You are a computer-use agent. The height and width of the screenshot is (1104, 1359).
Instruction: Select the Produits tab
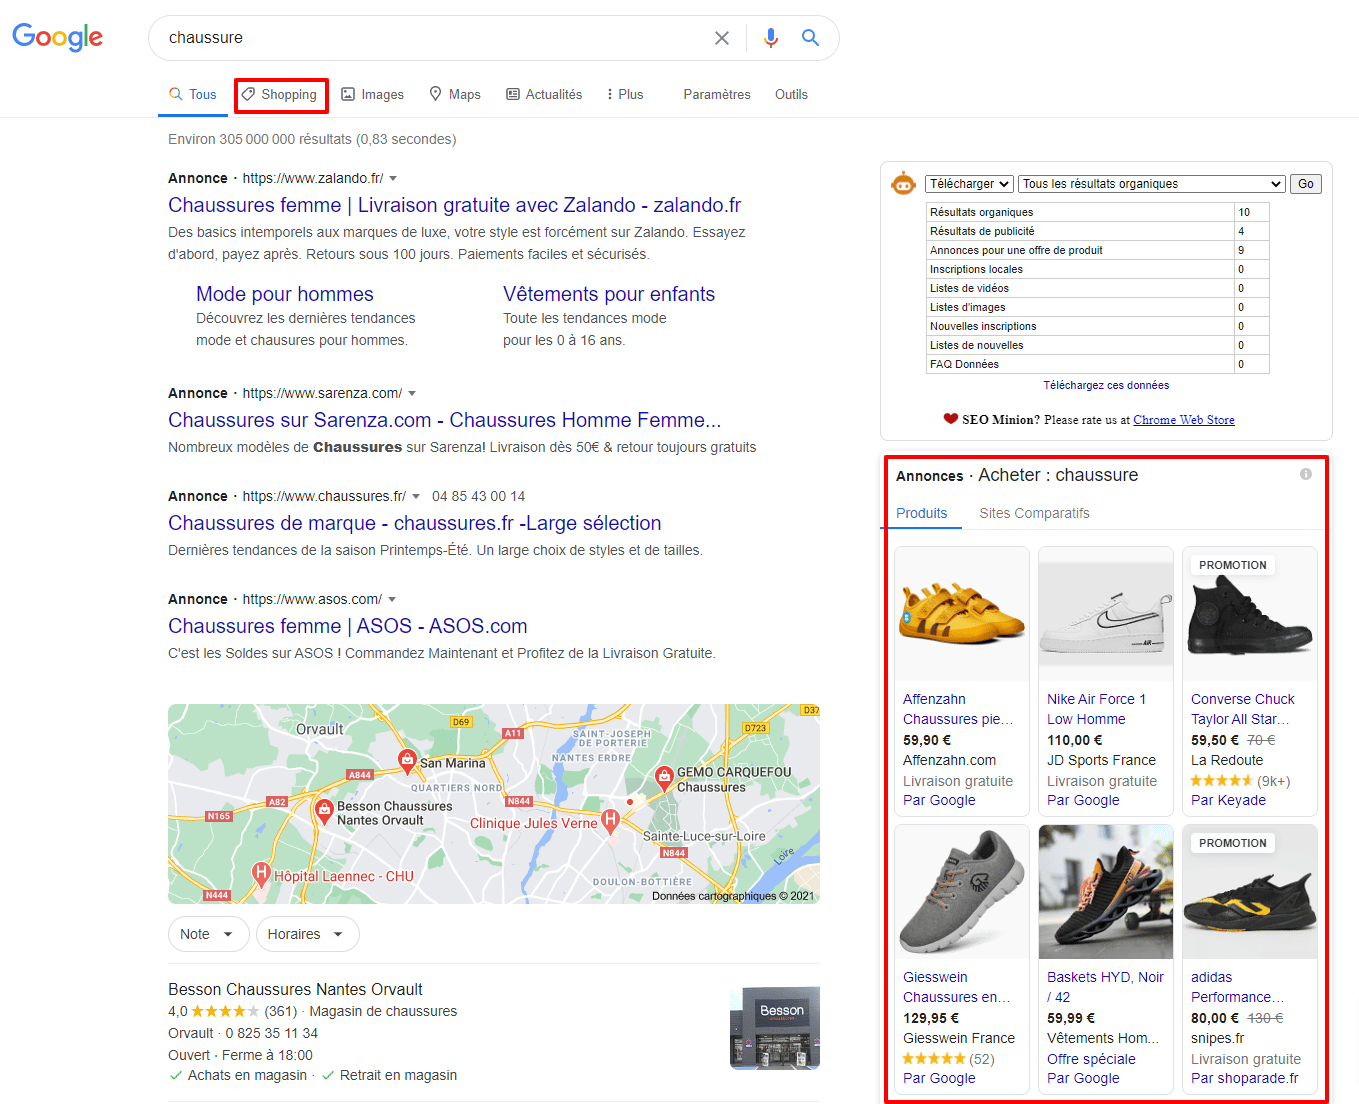coord(921,513)
